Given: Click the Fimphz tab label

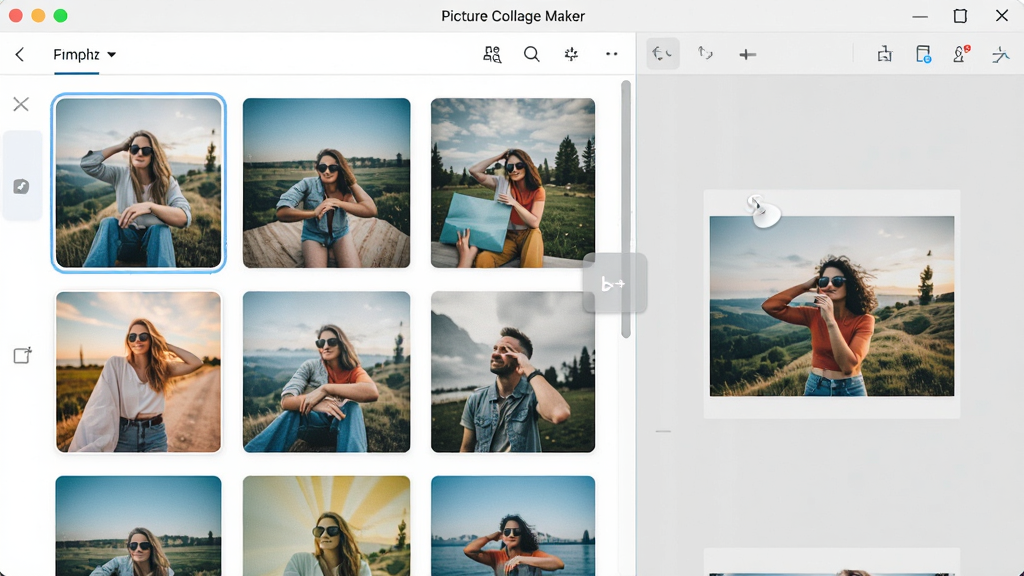Looking at the screenshot, I should click(76, 54).
